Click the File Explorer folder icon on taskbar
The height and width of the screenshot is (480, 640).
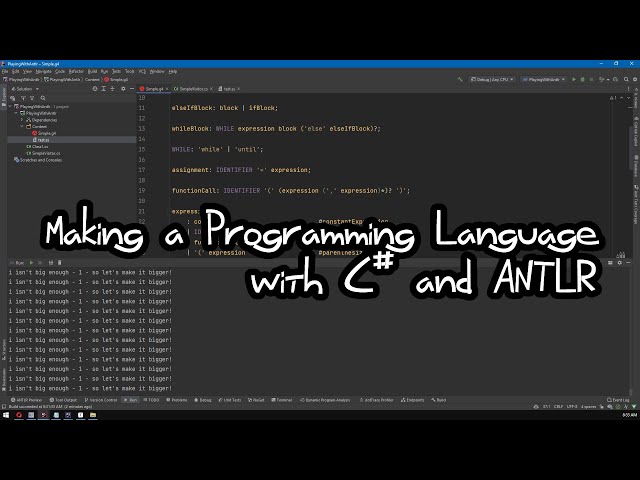coord(93,415)
